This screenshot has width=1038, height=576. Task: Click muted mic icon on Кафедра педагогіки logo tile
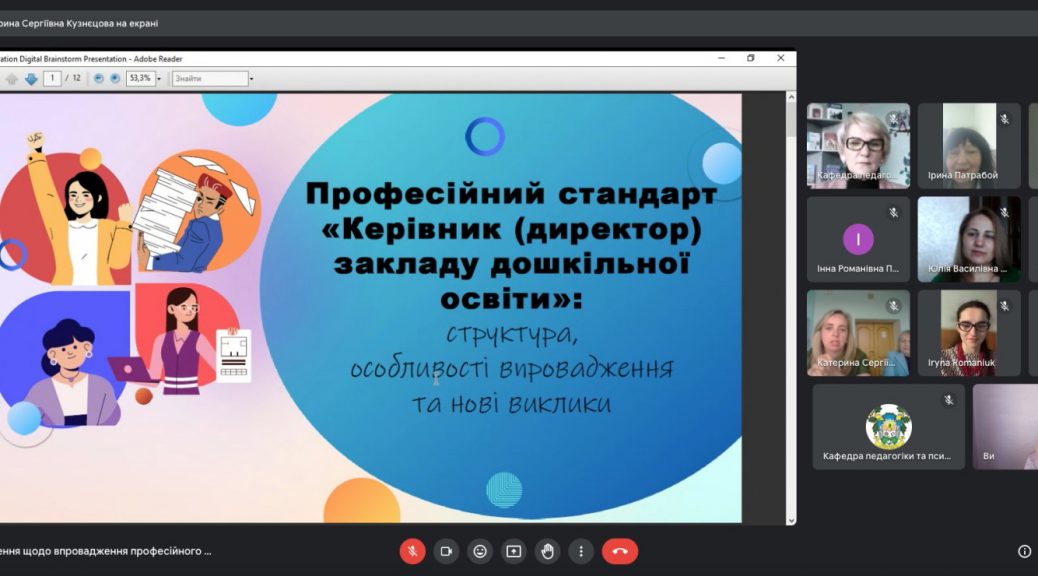coord(949,400)
